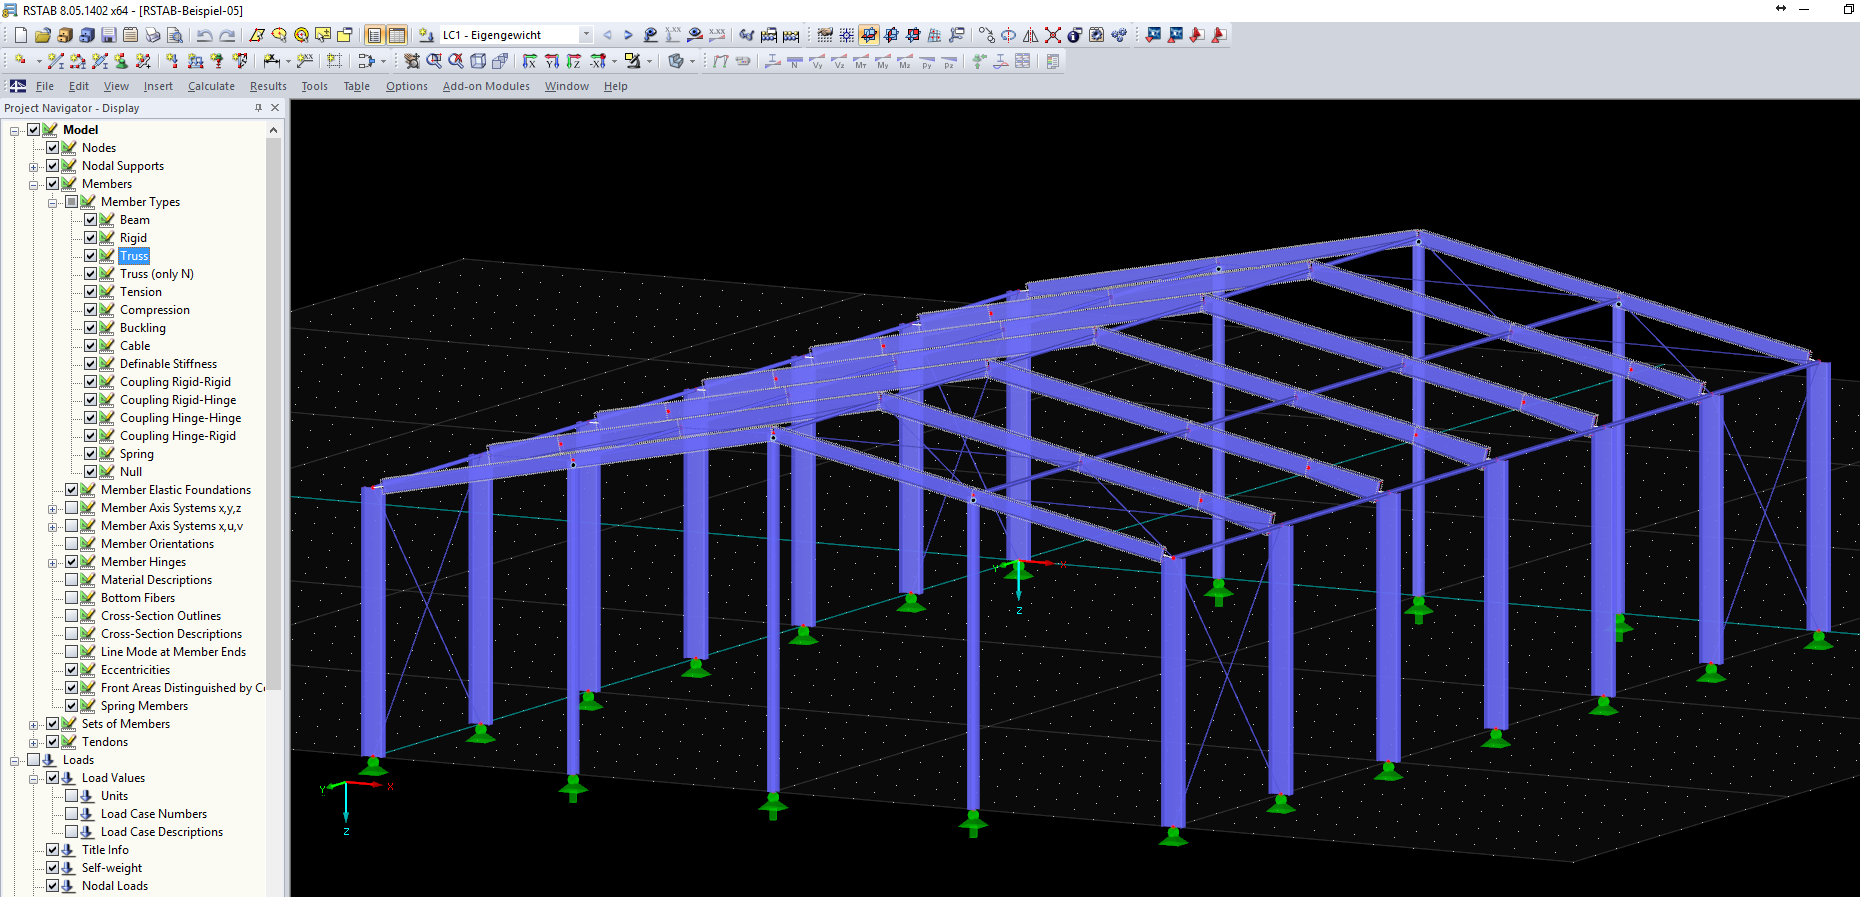The image size is (1860, 897).
Task: Show torsional moment MT results icon
Action: (861, 61)
